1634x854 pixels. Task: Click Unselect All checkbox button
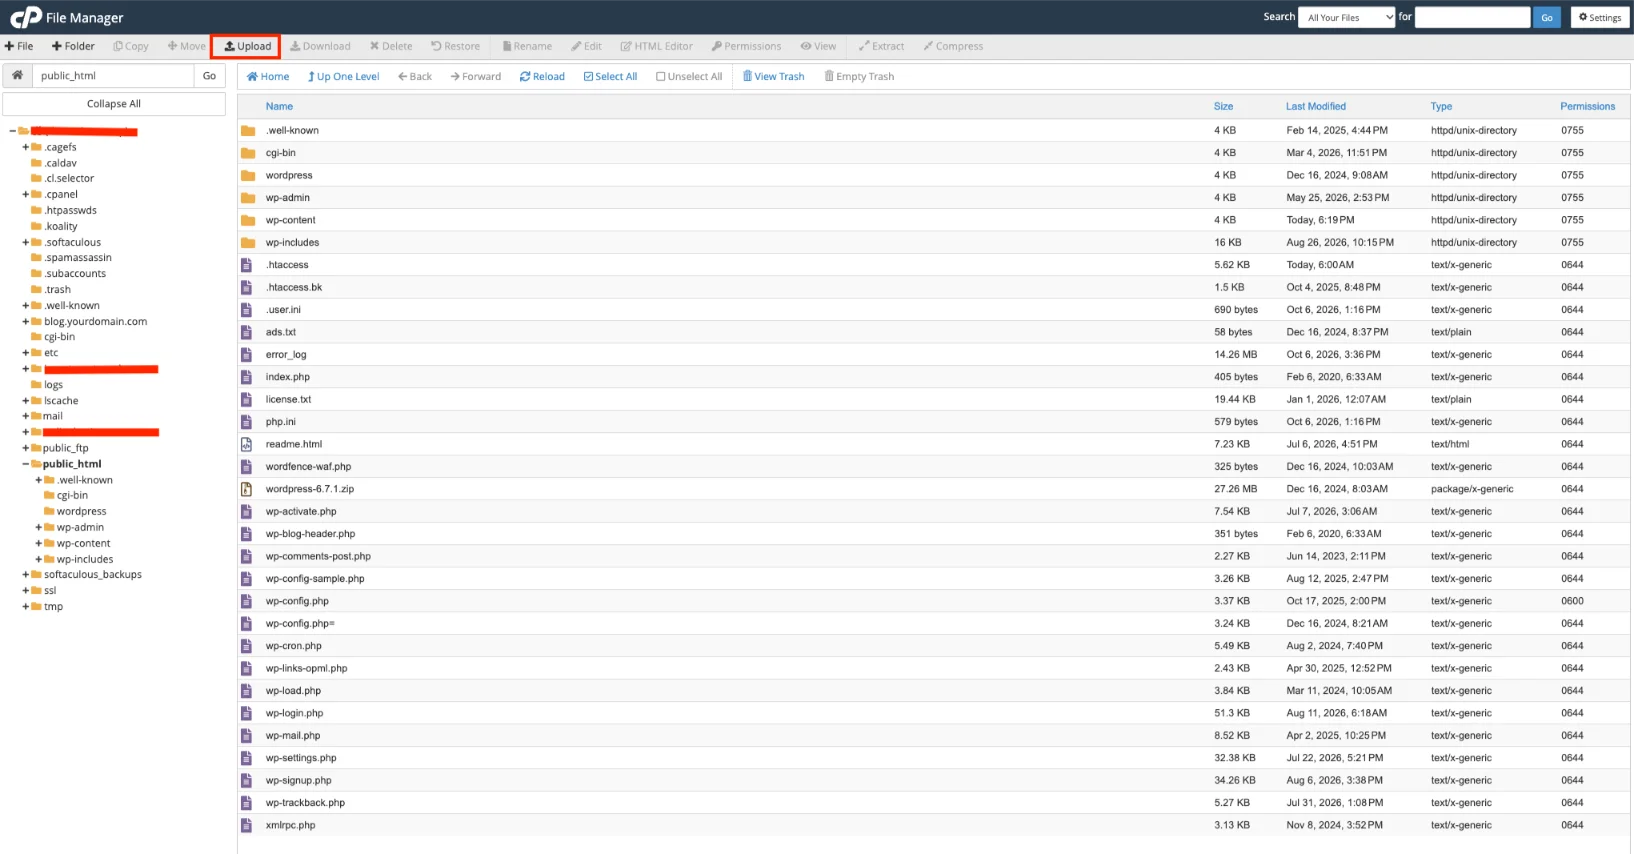click(689, 76)
